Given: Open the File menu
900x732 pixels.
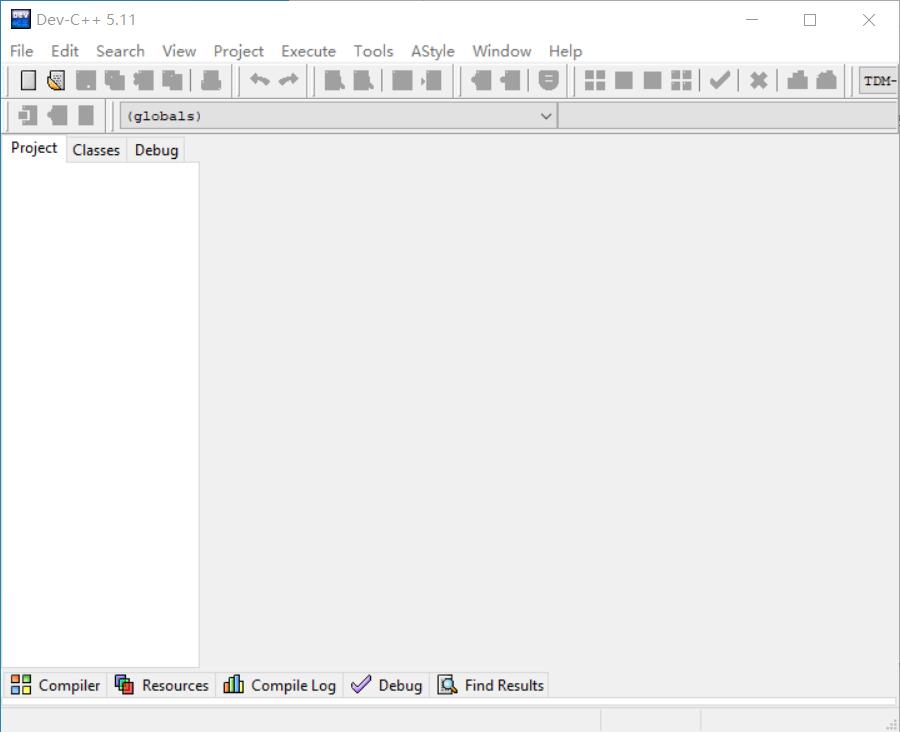Looking at the screenshot, I should click(22, 51).
